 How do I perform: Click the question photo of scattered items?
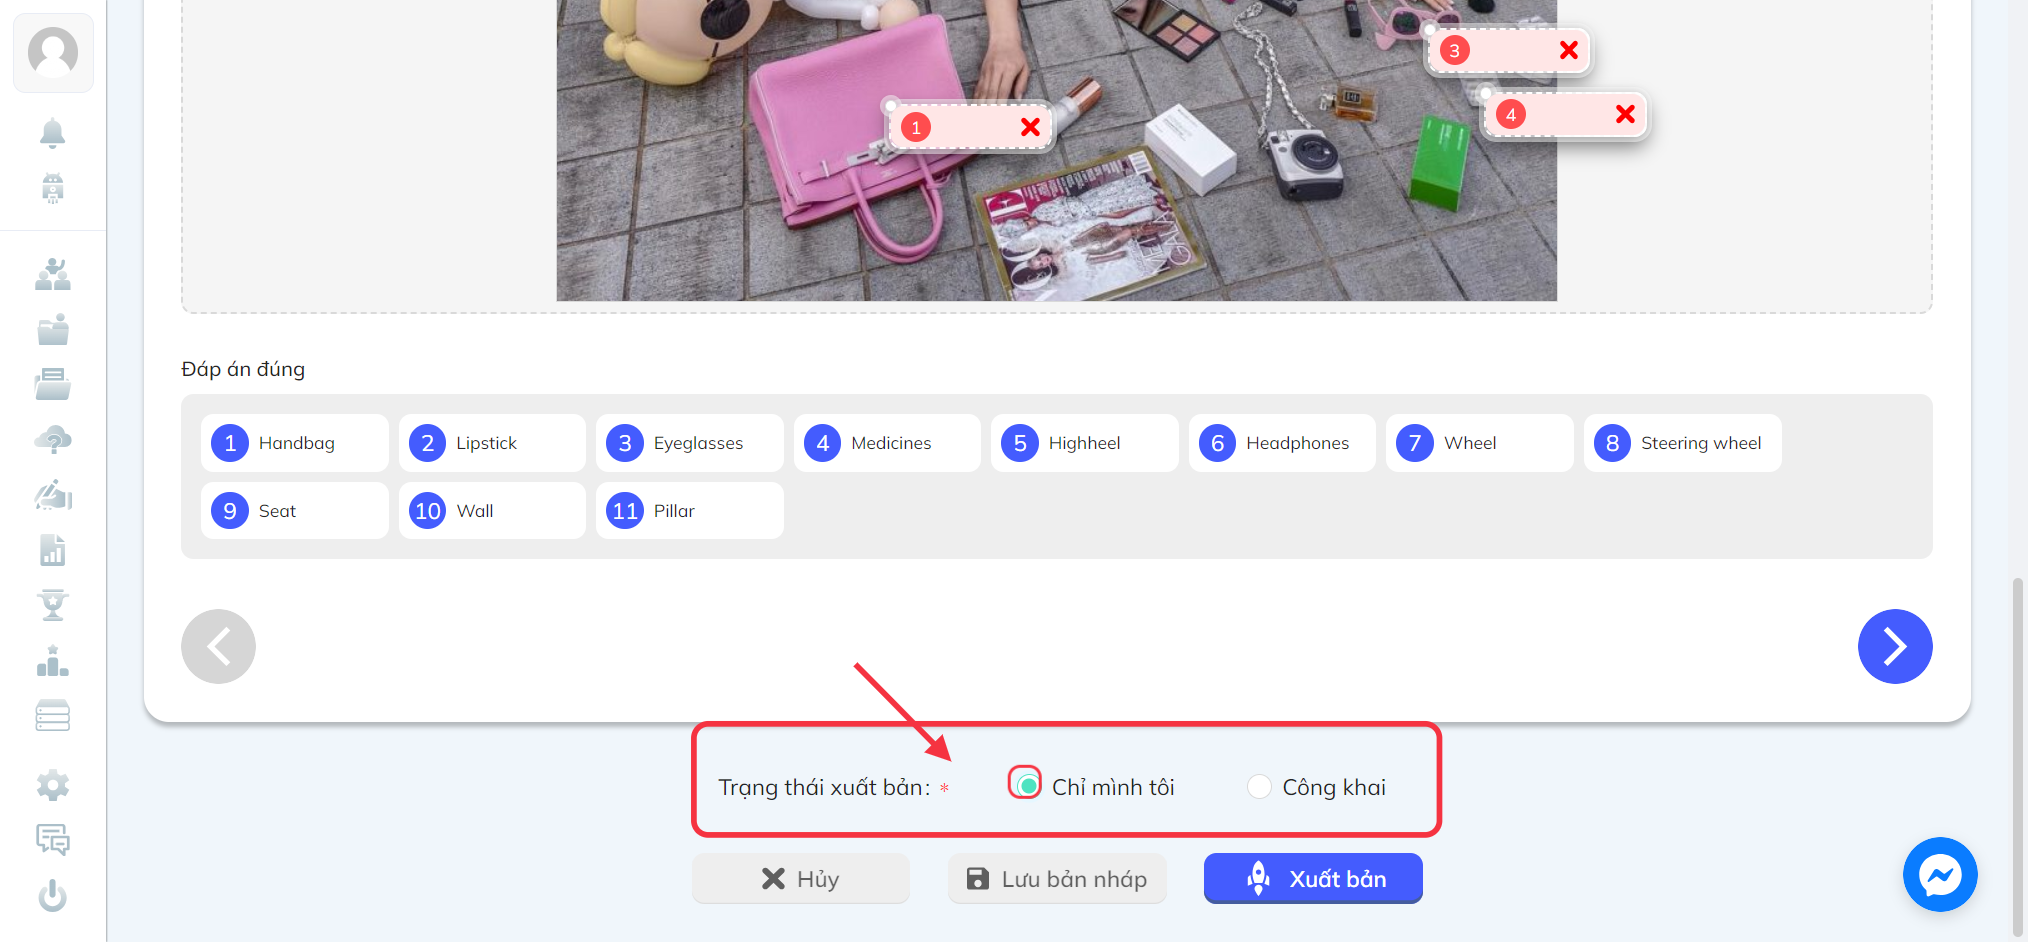pyautogui.click(x=1056, y=150)
